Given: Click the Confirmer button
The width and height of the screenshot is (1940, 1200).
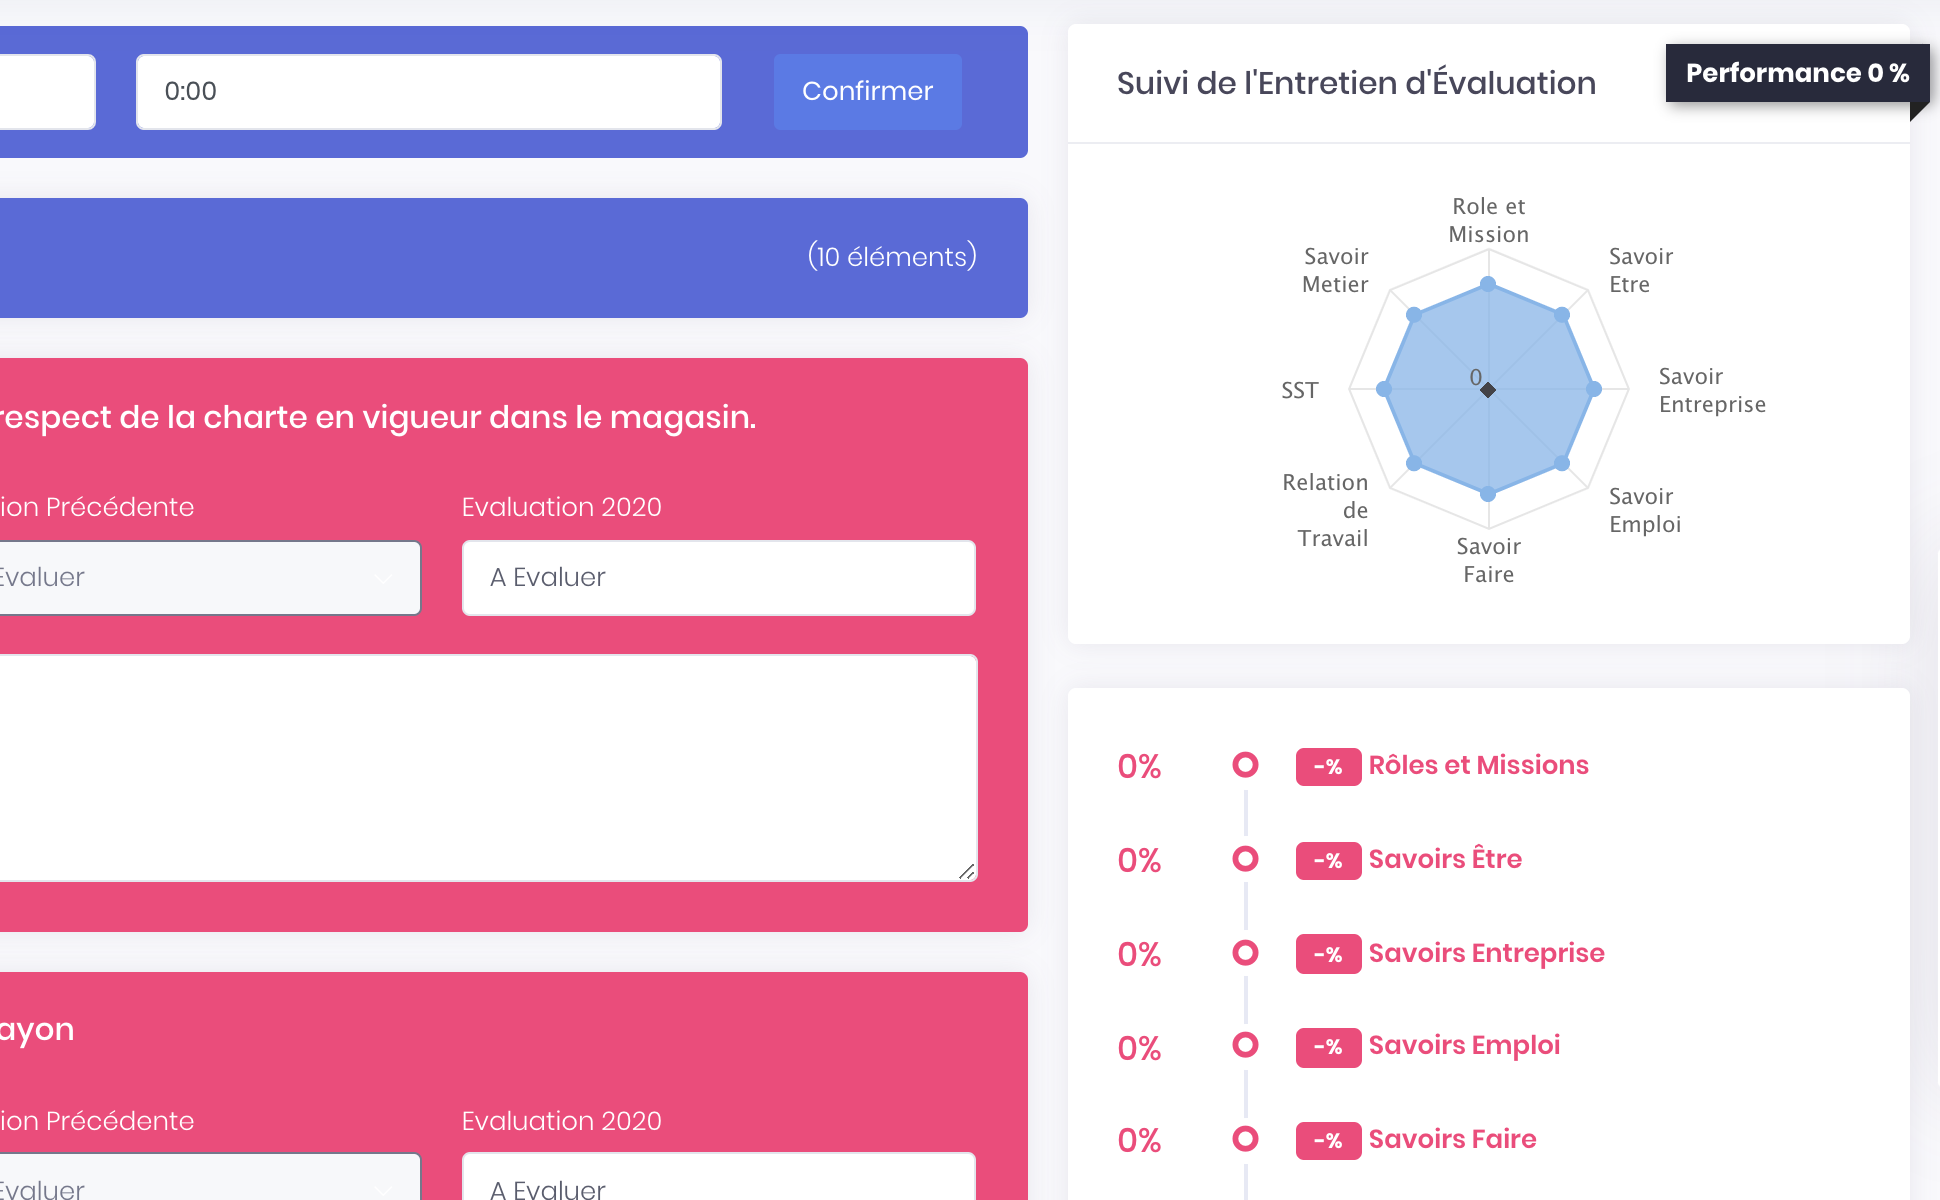Looking at the screenshot, I should (867, 91).
